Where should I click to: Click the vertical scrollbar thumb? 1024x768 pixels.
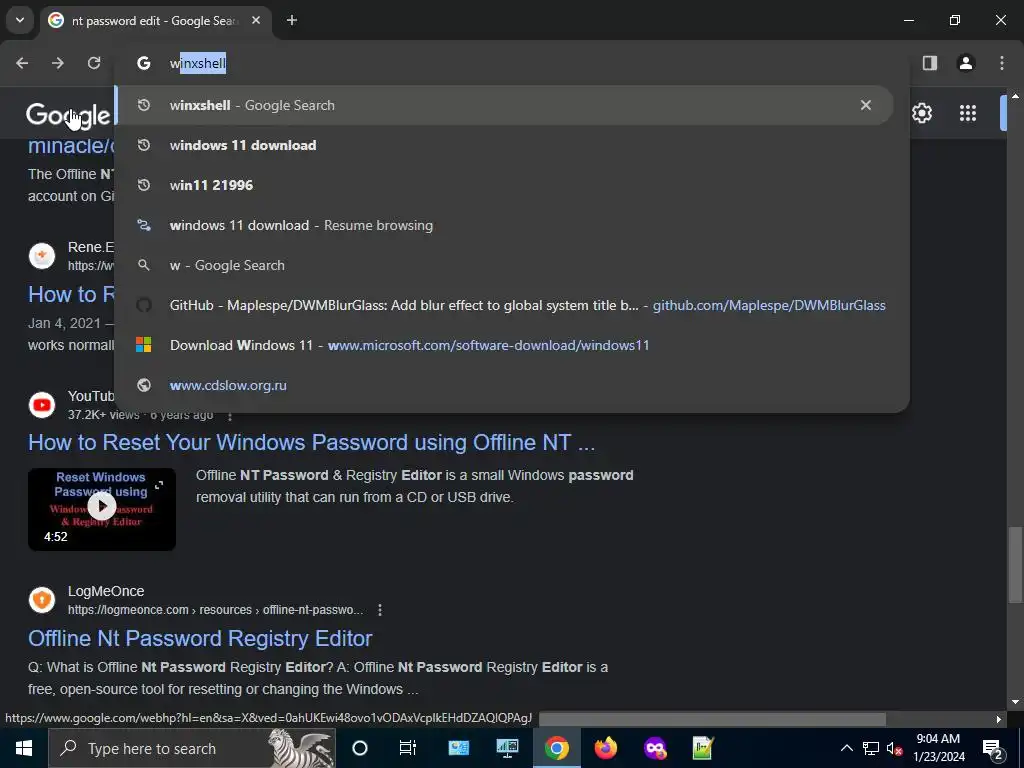pos(1014,564)
